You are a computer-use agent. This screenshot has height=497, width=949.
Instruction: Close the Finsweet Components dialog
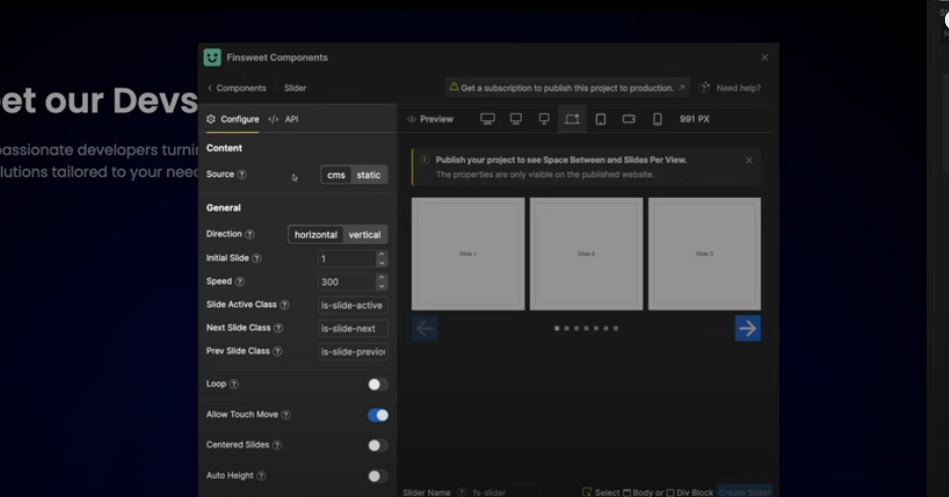pos(764,58)
